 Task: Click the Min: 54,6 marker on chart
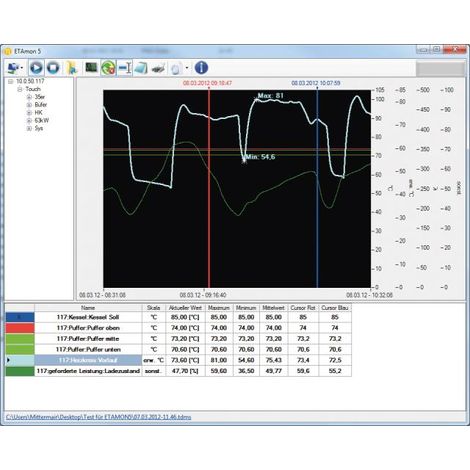260,157
